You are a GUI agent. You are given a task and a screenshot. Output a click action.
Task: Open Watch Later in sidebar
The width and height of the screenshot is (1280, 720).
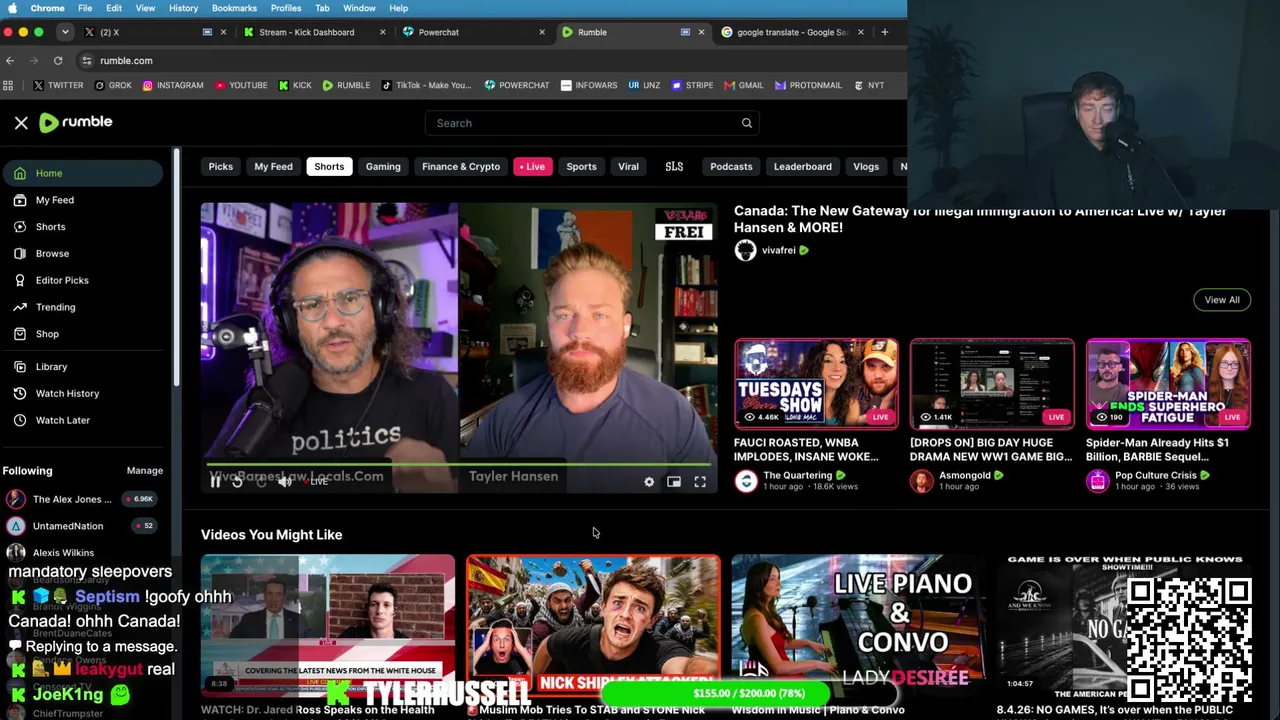point(82,420)
